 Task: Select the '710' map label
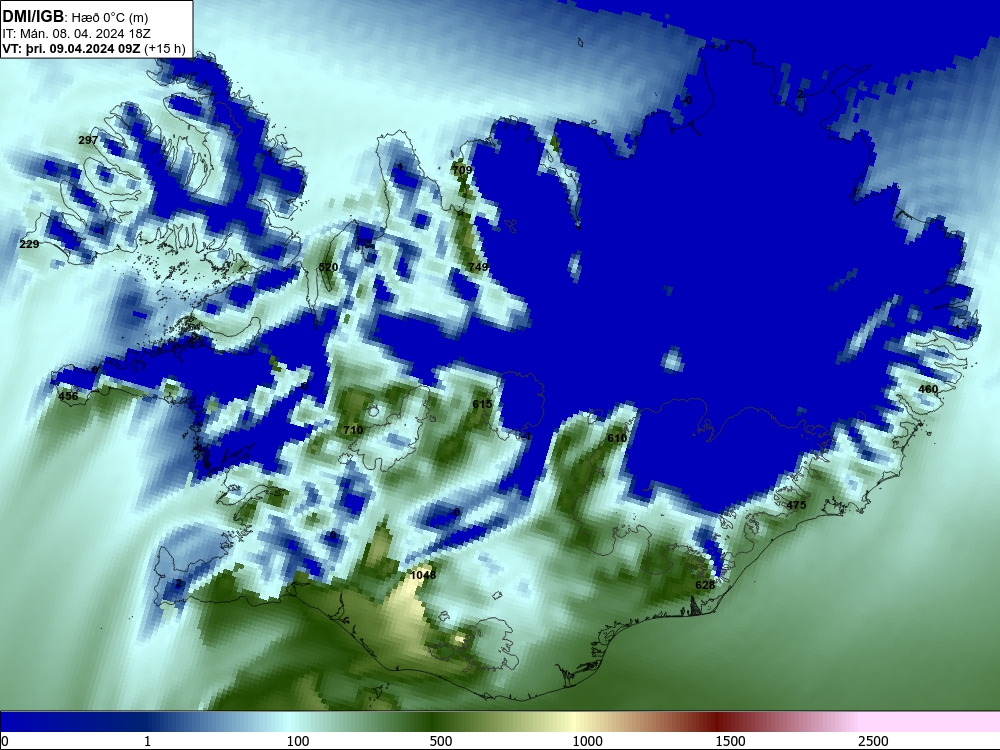(353, 430)
